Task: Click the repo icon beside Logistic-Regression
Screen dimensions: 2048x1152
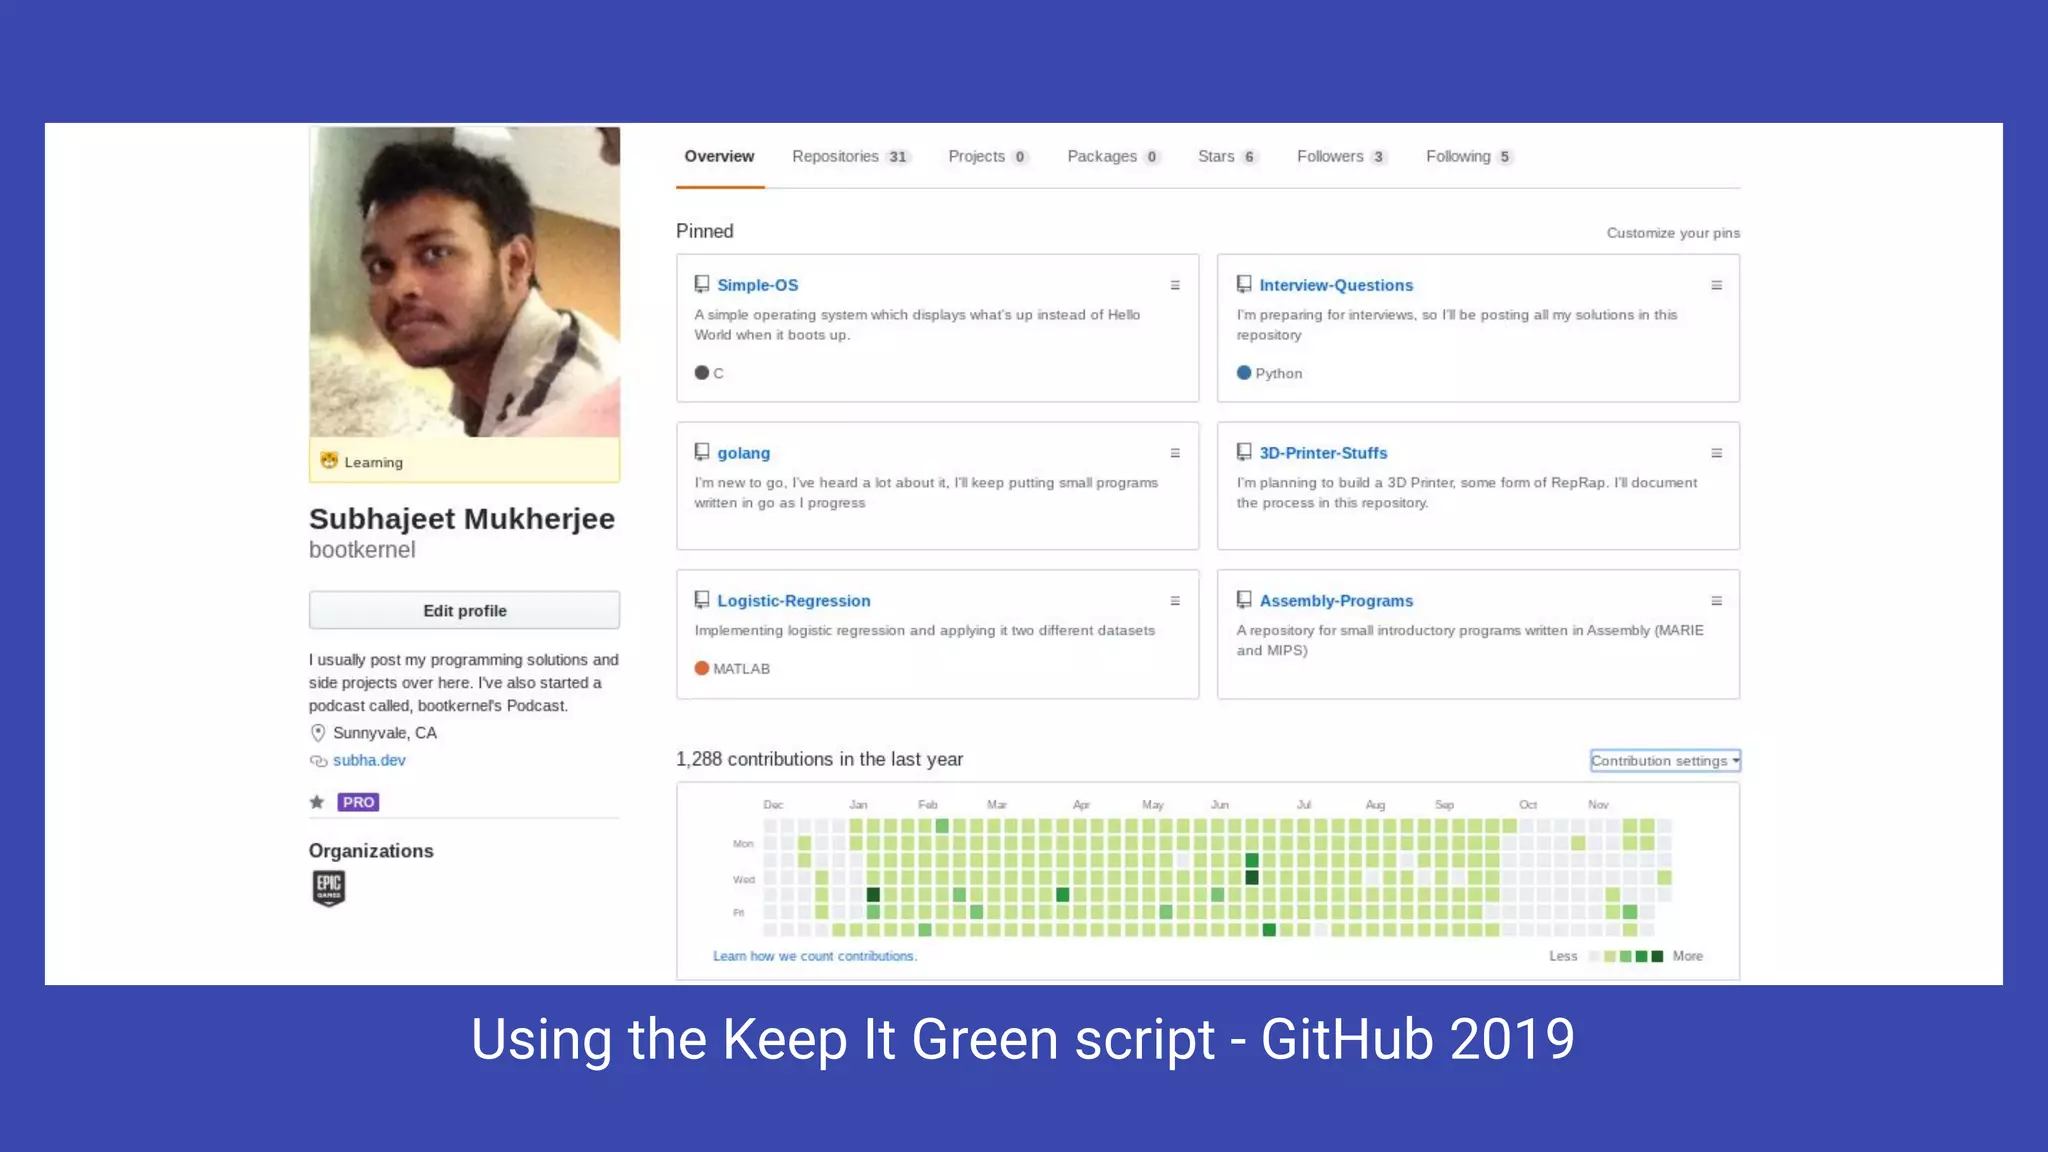Action: click(x=702, y=600)
